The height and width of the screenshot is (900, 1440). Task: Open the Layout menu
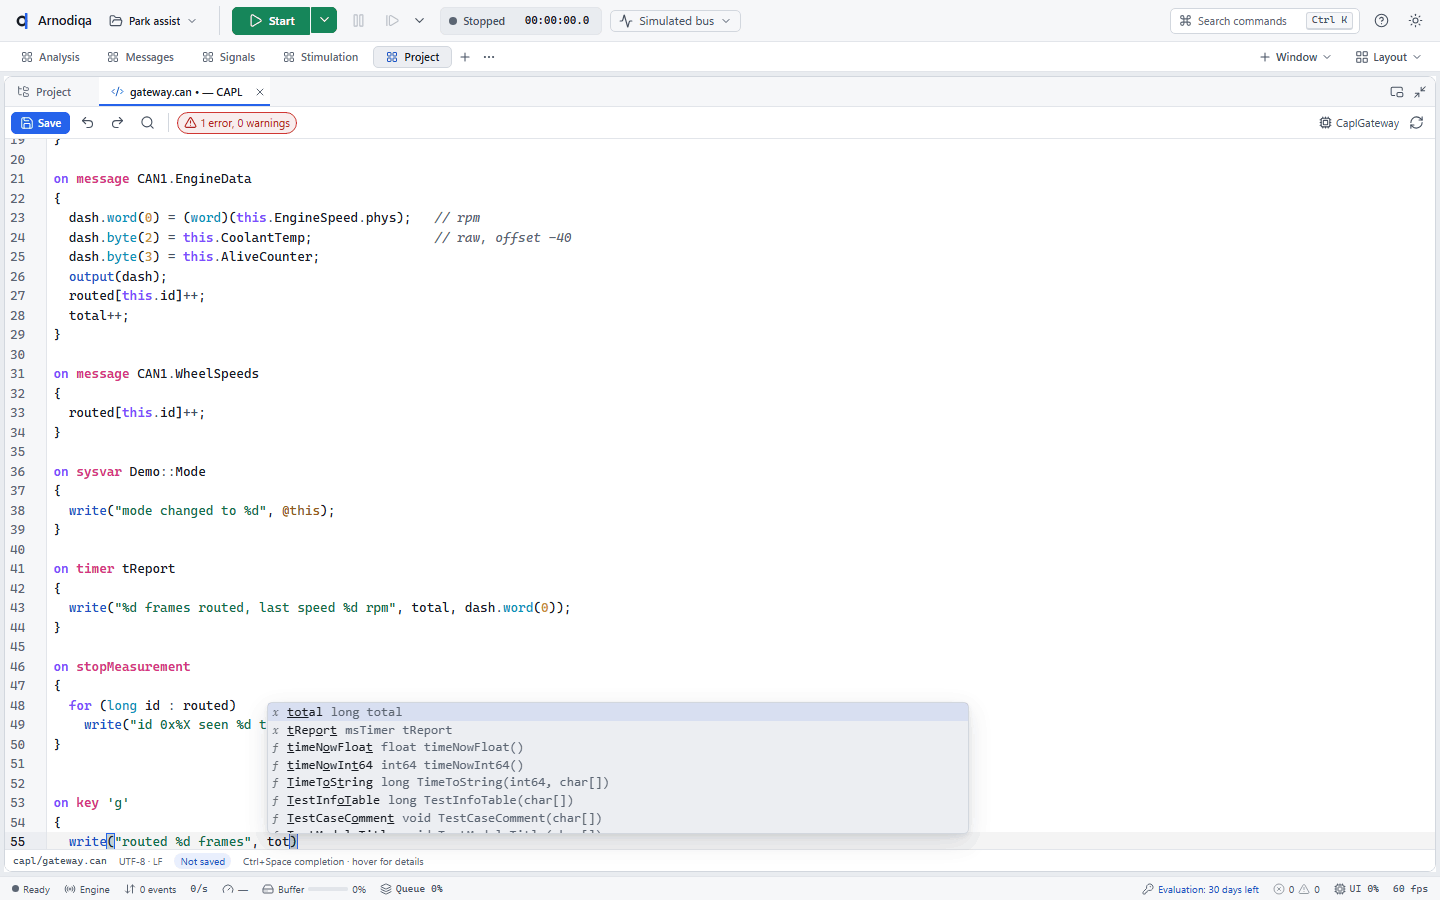(1388, 57)
